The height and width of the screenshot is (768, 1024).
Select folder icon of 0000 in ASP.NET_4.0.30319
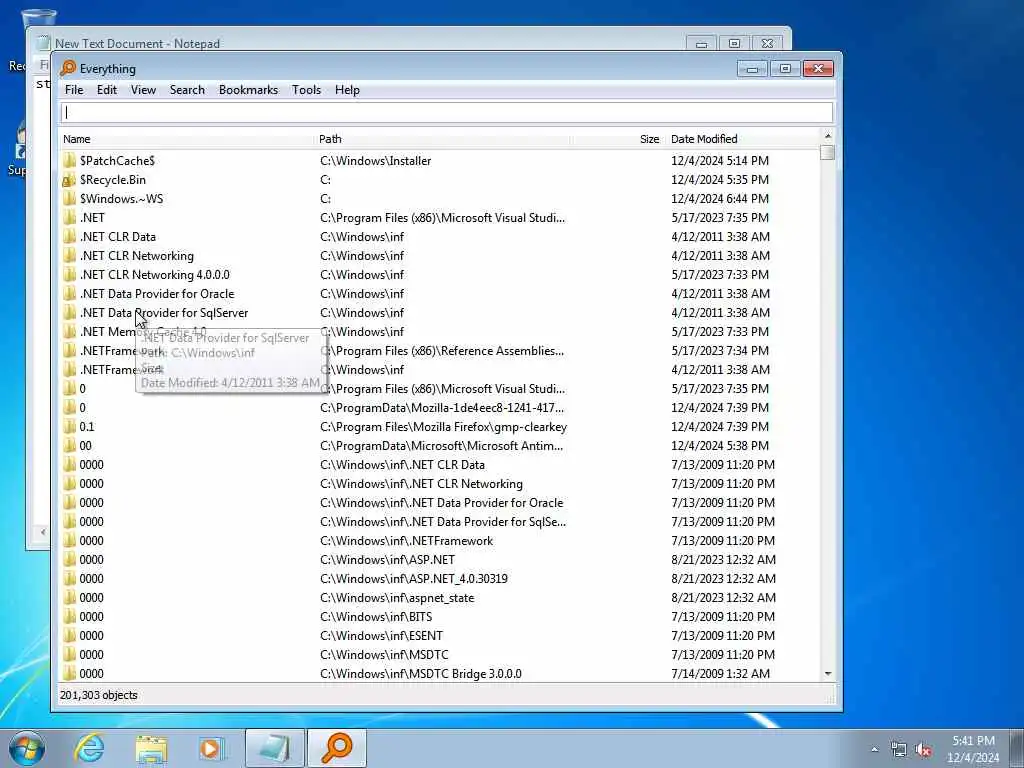click(70, 579)
